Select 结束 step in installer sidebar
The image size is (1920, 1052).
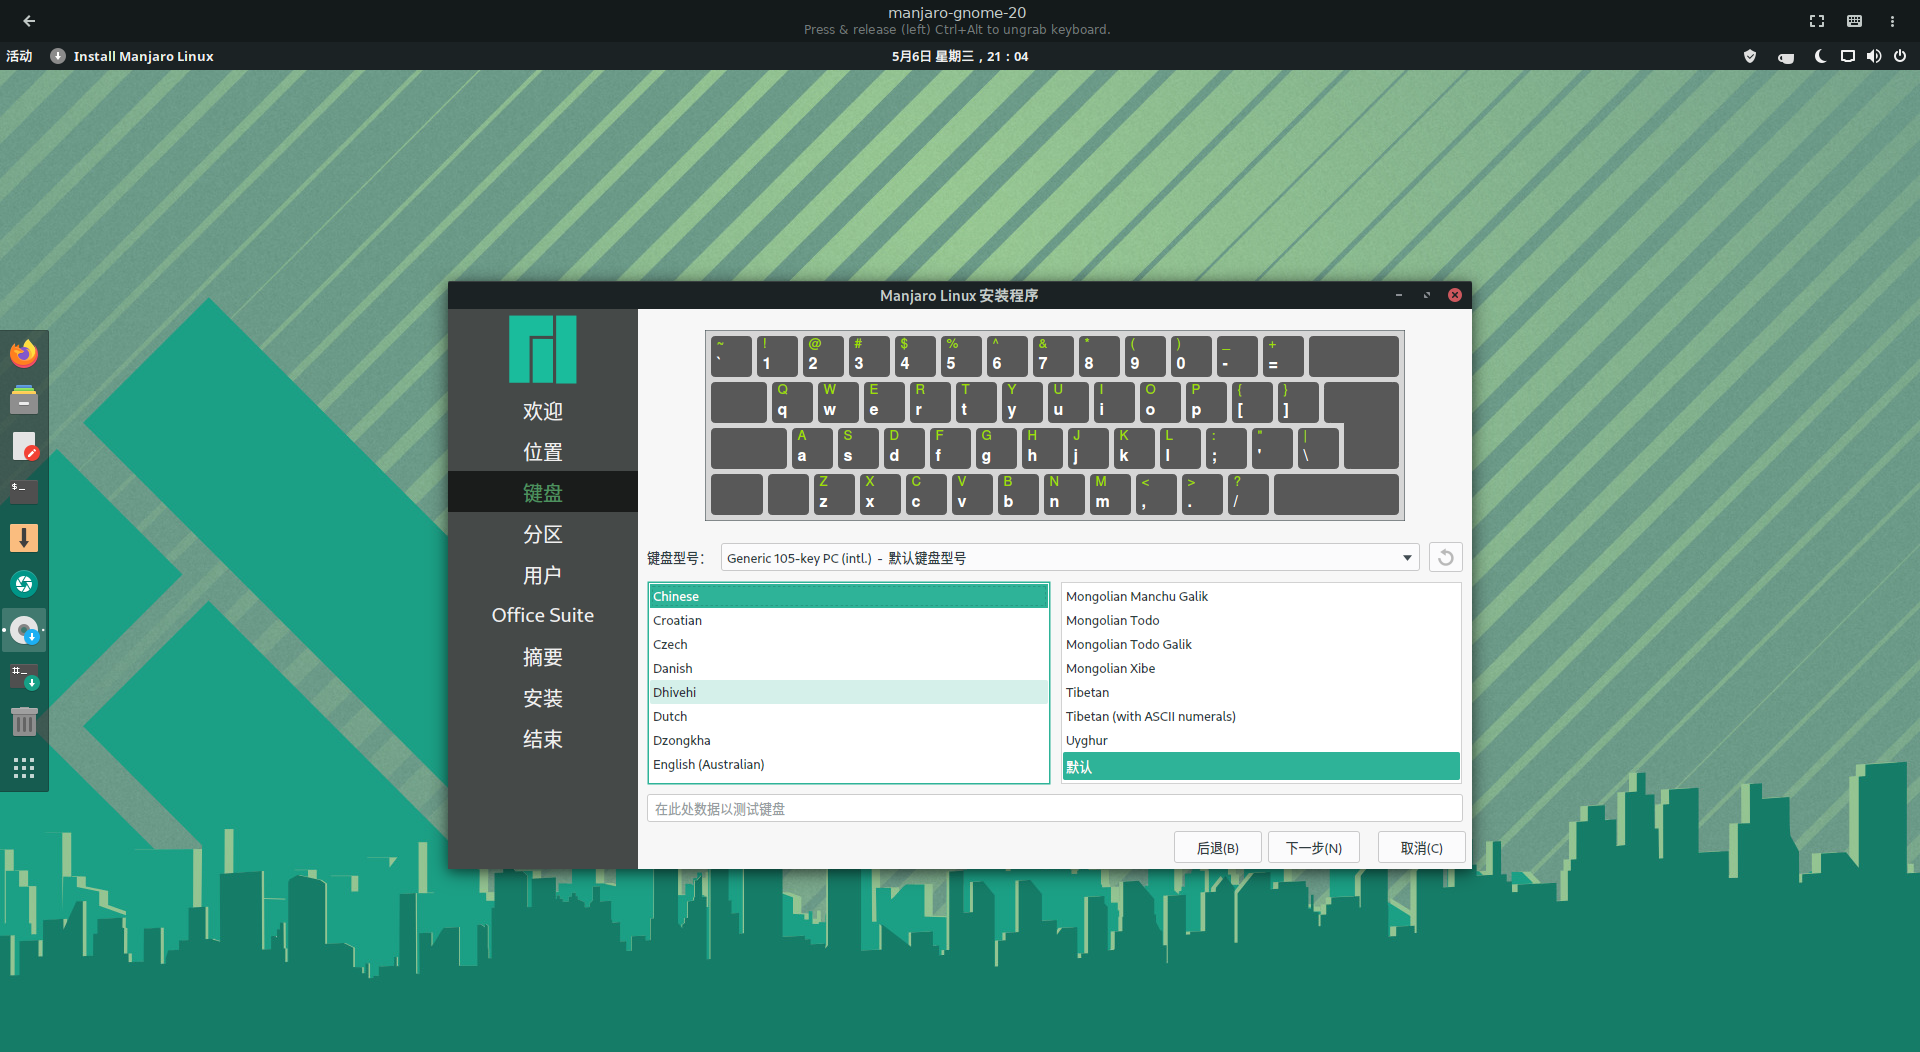pyautogui.click(x=543, y=739)
